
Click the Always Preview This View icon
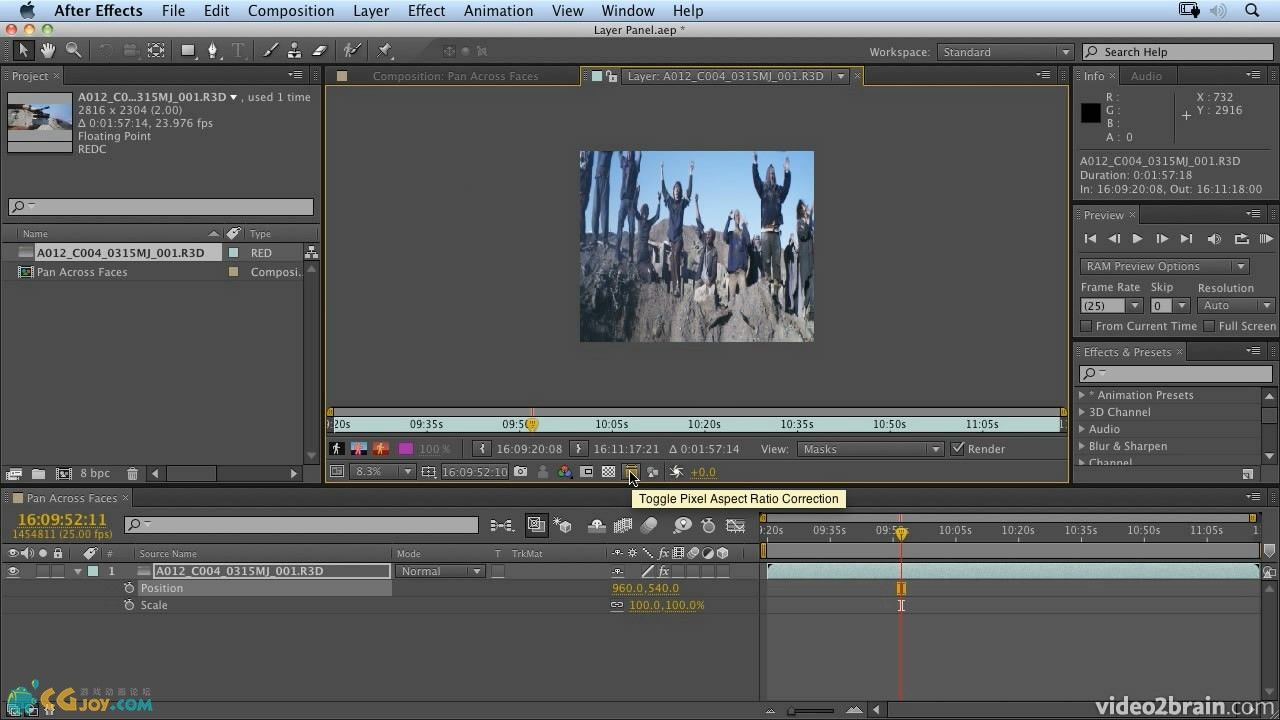pyautogui.click(x=337, y=472)
